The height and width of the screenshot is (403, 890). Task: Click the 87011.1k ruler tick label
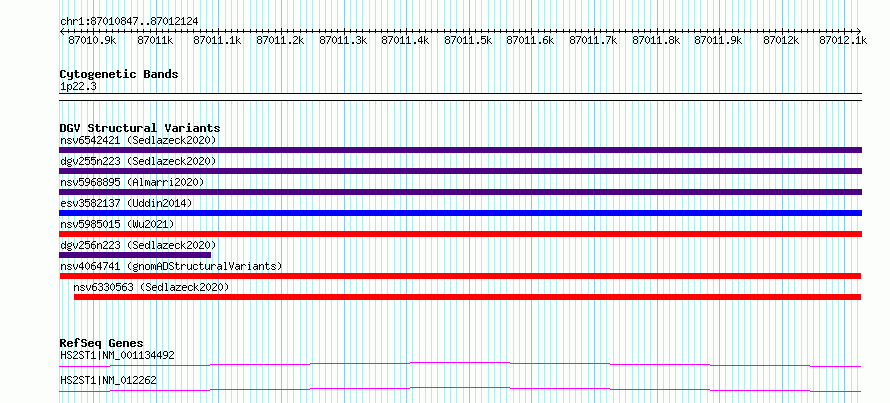(217, 40)
